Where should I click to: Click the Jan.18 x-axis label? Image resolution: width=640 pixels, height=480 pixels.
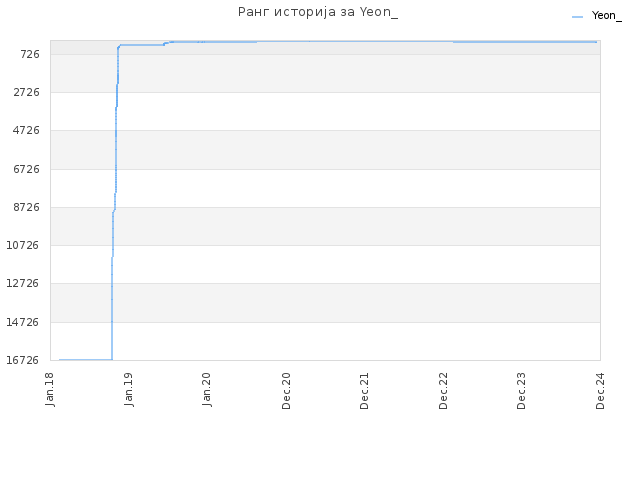tap(50, 389)
